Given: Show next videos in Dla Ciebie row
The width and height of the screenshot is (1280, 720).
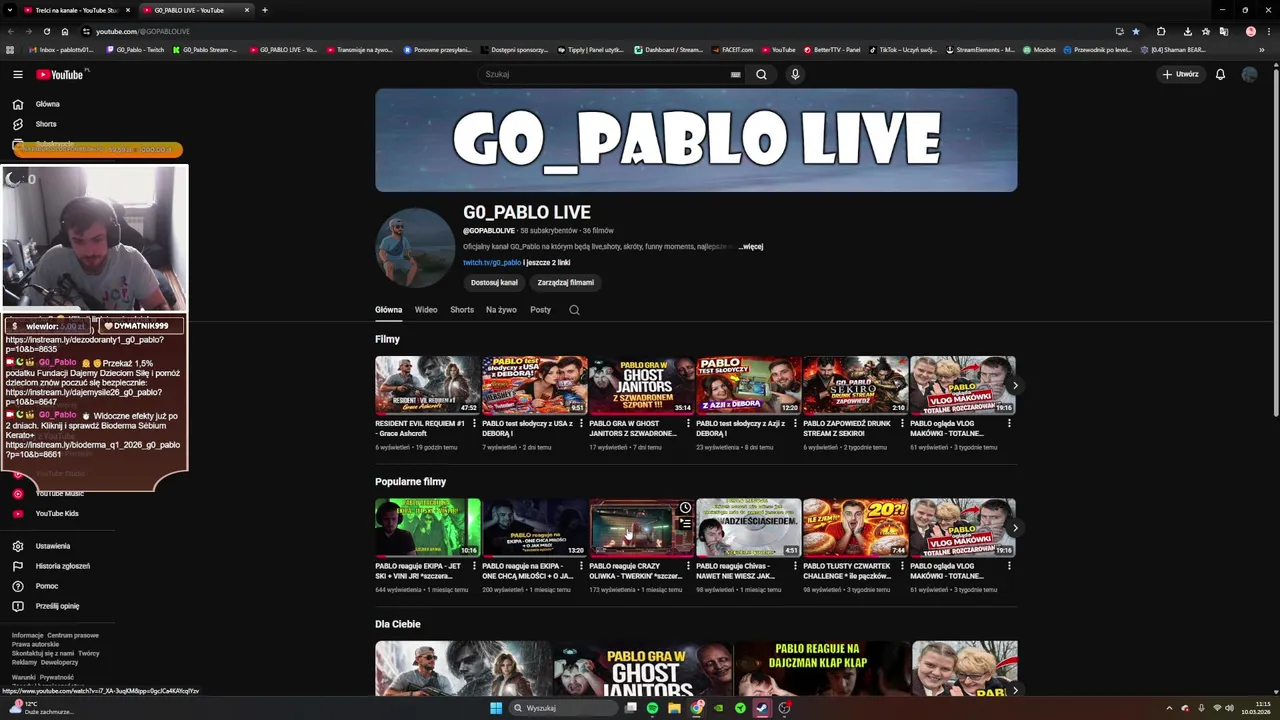Looking at the screenshot, I should pyautogui.click(x=1015, y=690).
